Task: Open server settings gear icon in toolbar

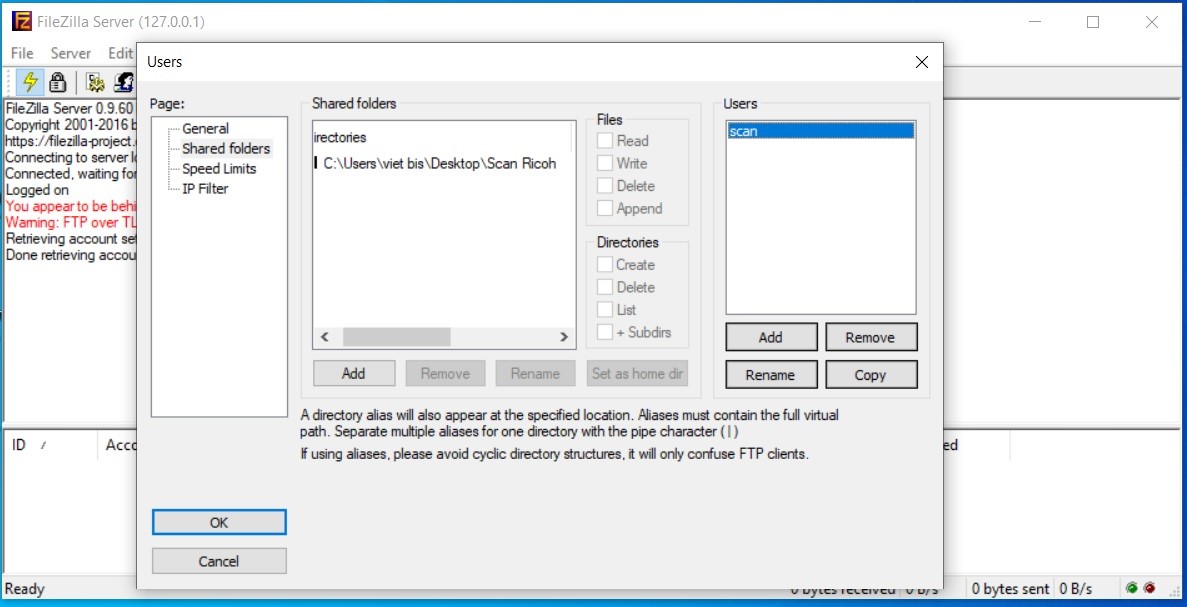Action: click(x=95, y=82)
